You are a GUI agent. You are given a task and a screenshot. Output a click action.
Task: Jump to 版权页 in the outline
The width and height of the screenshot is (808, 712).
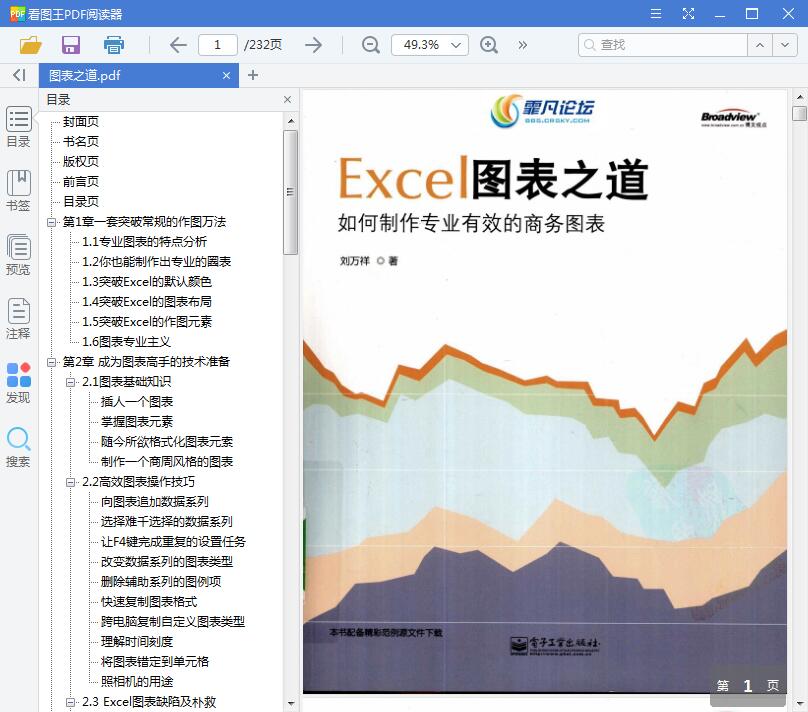tap(80, 162)
